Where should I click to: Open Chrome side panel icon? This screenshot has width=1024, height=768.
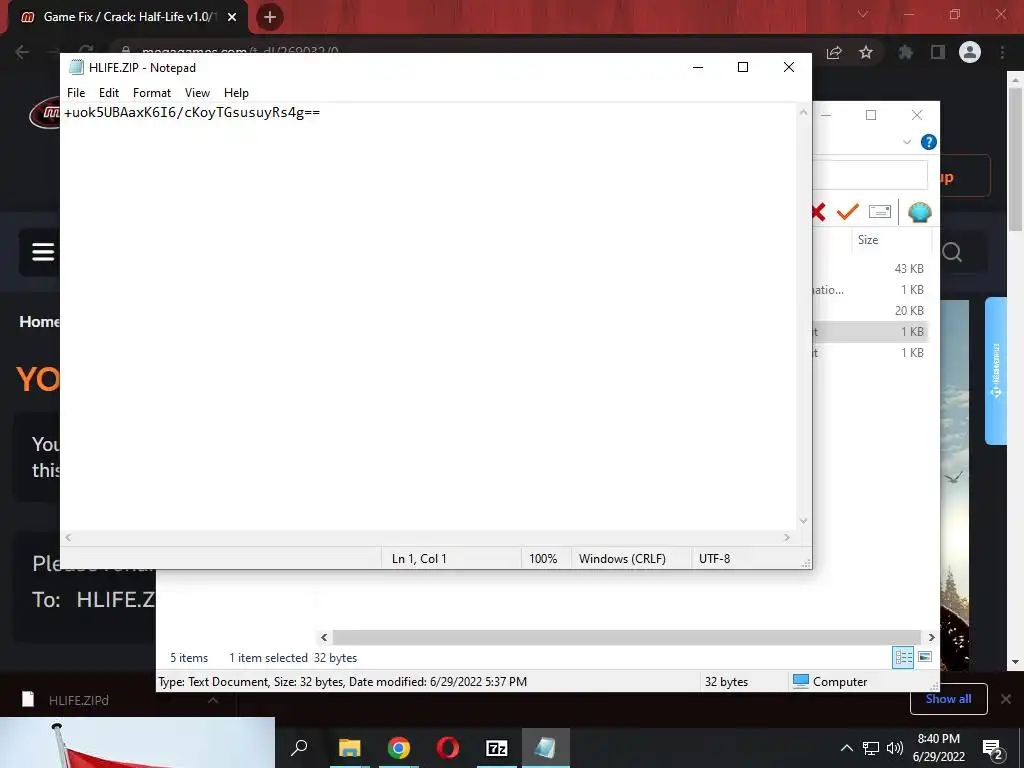pos(938,52)
